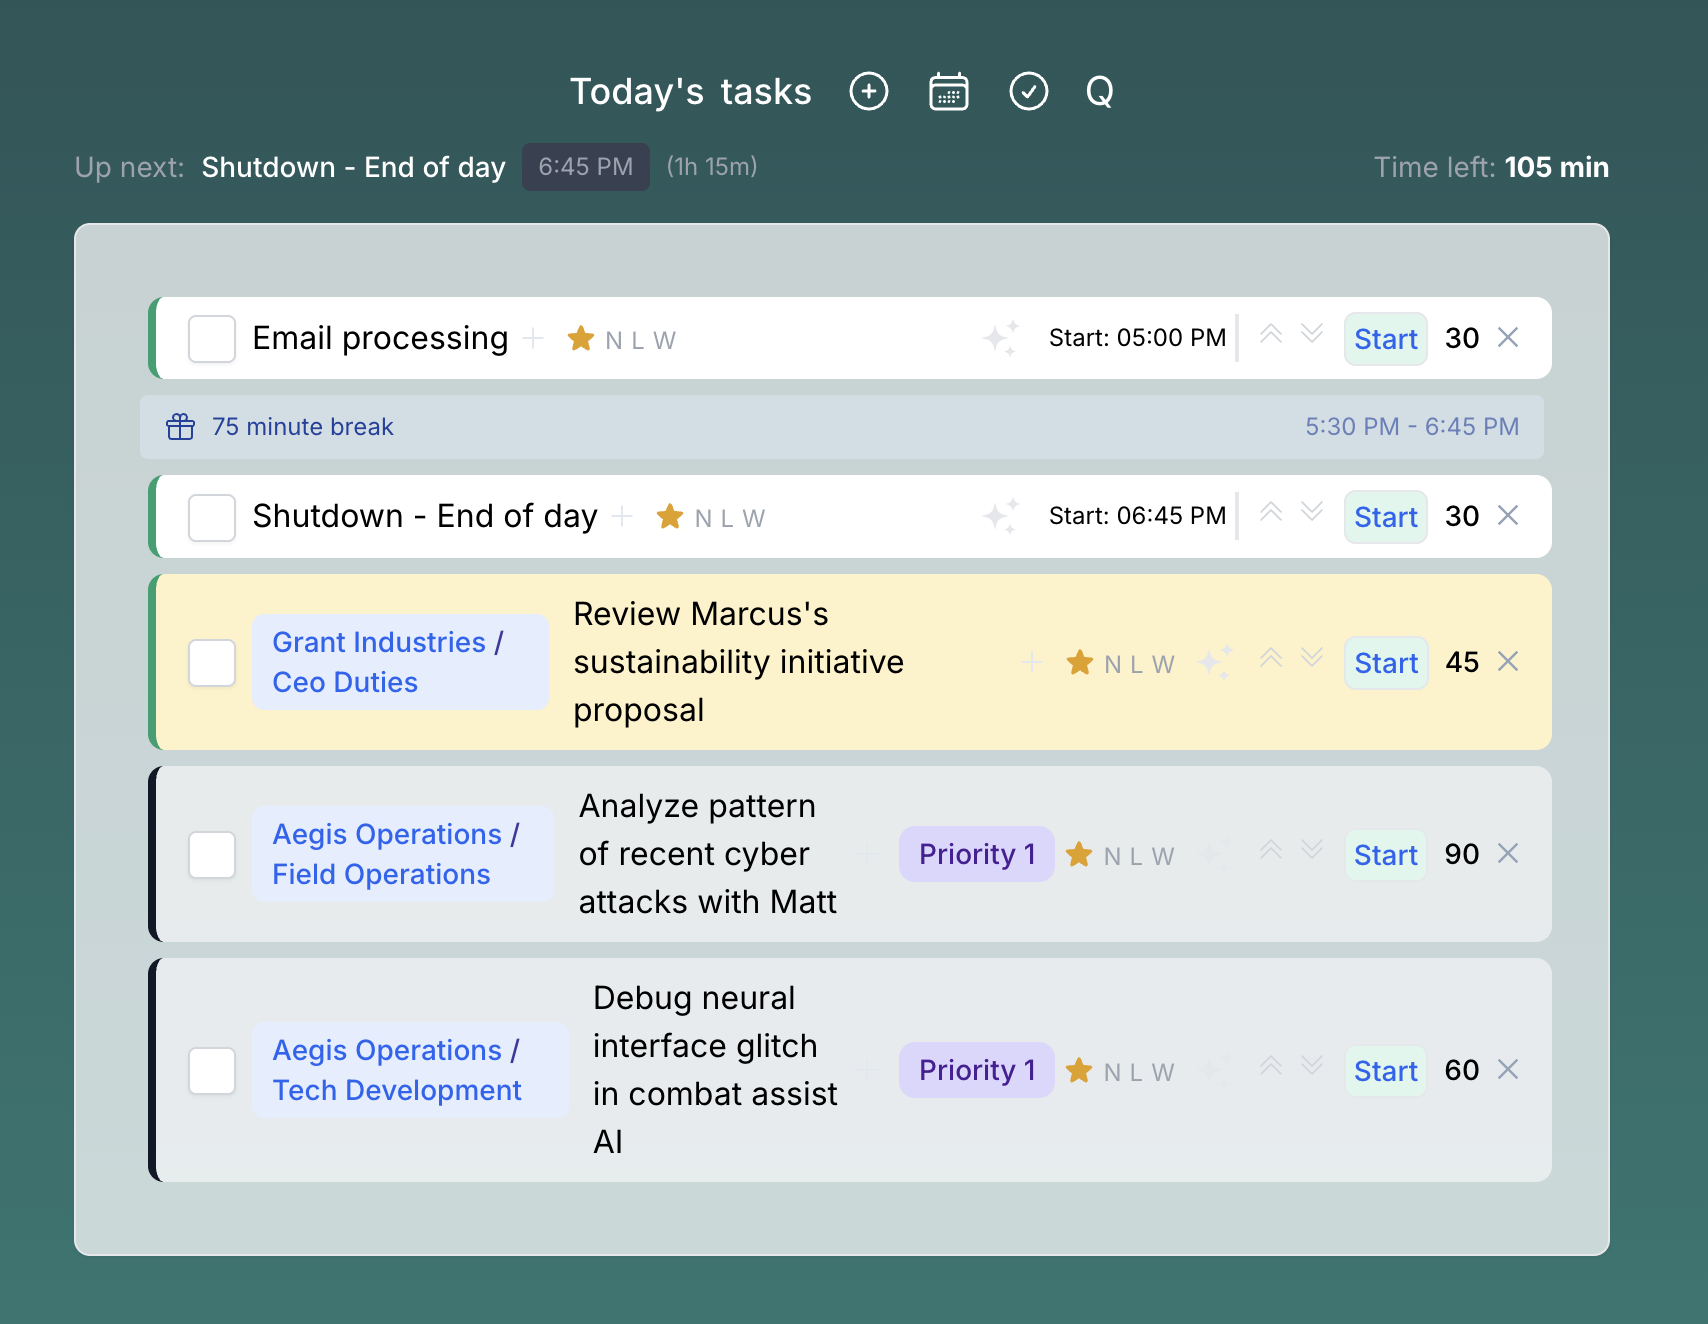This screenshot has width=1708, height=1324.
Task: Click Priority 1 badge on Analyze pattern task
Action: (977, 854)
